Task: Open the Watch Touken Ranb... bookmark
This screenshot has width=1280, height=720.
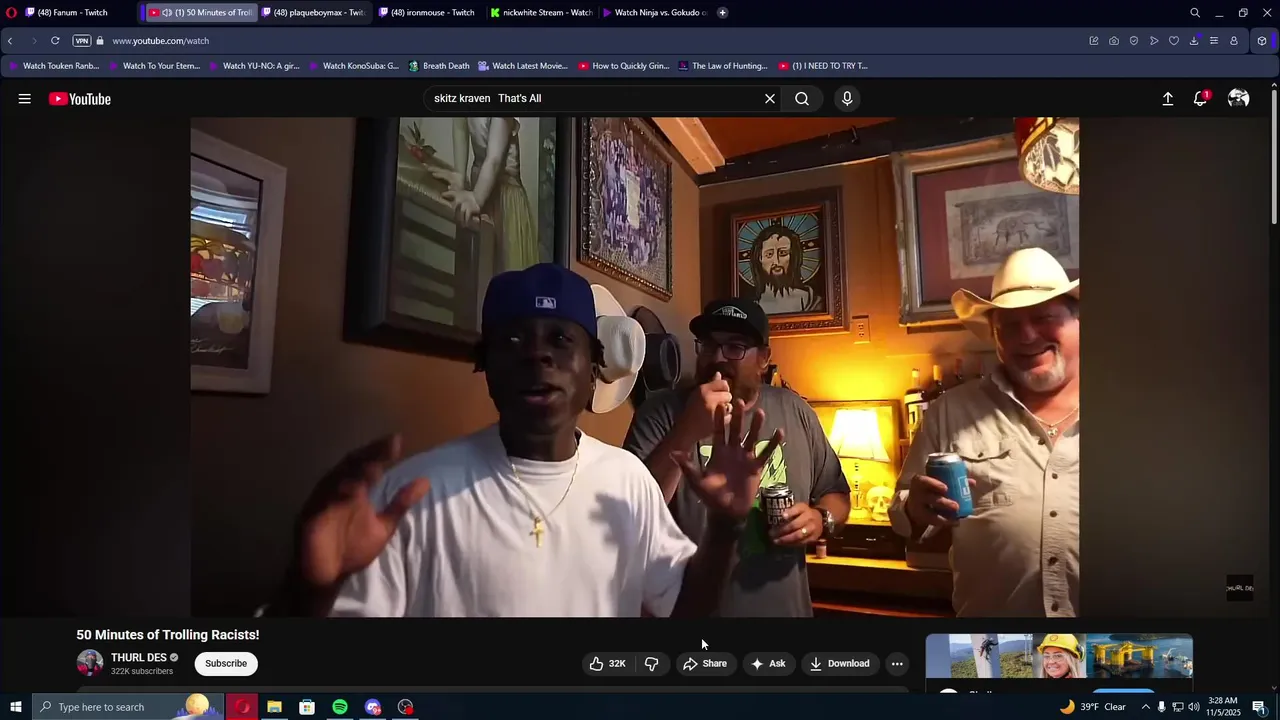Action: pyautogui.click(x=54, y=66)
